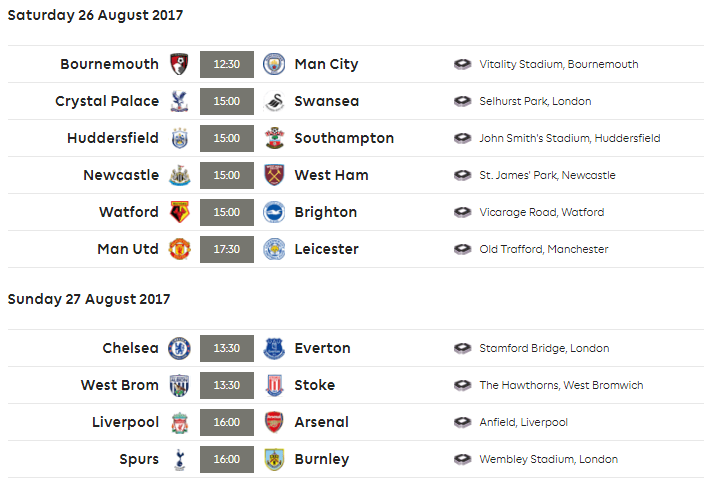Open the Man Utd club badge

pos(180,249)
